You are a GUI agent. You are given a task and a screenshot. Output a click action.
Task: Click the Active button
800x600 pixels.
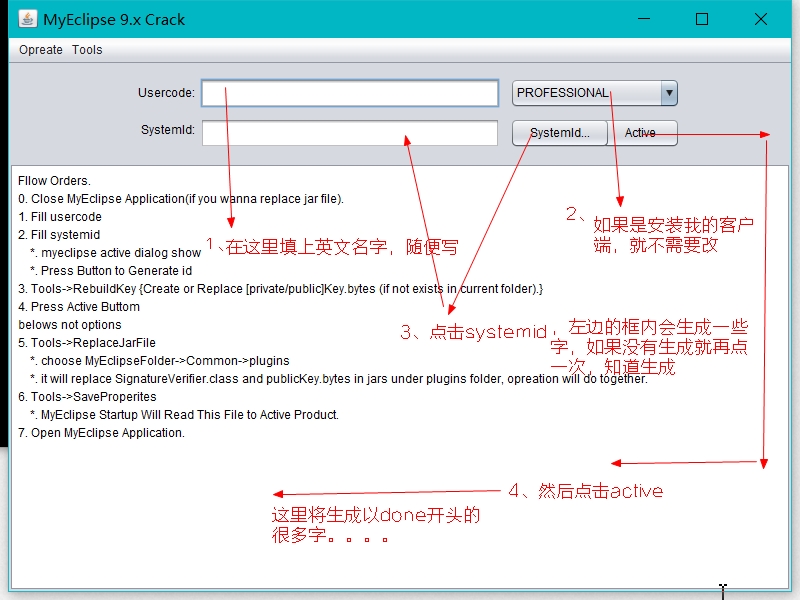tap(642, 133)
